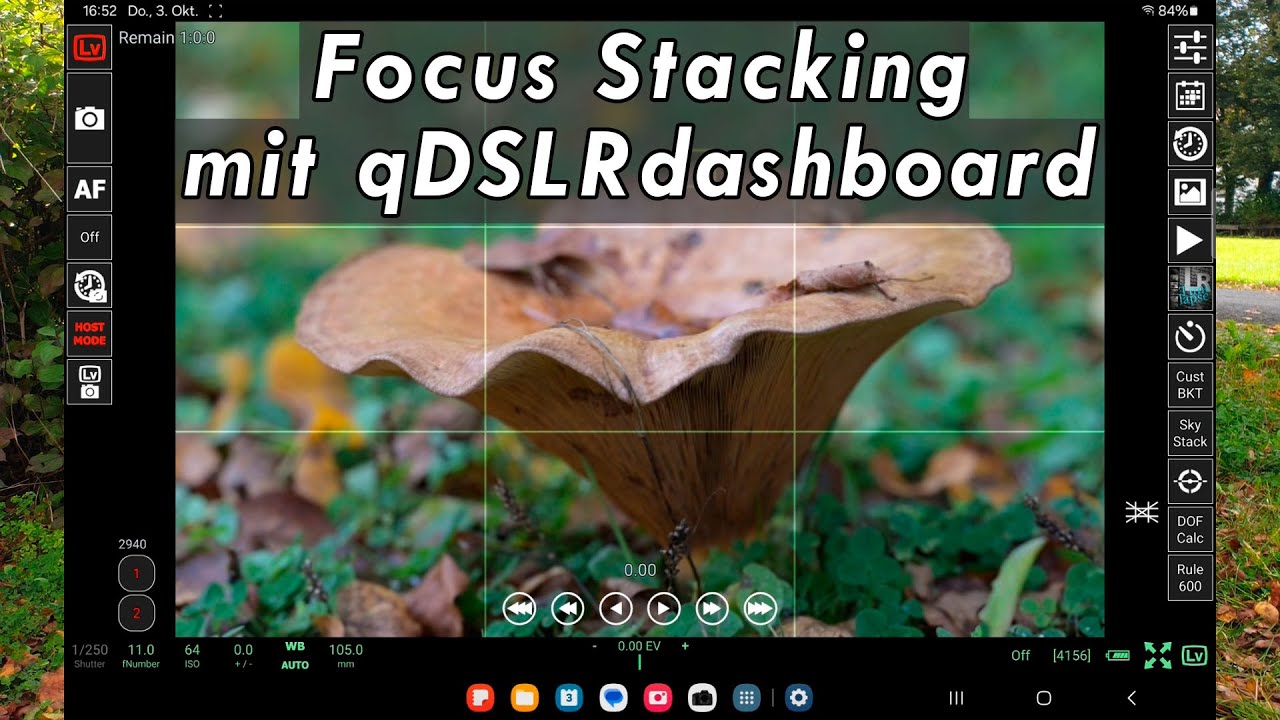This screenshot has width=1280, height=720.
Task: Open the DOF Calc tool
Action: tap(1190, 530)
